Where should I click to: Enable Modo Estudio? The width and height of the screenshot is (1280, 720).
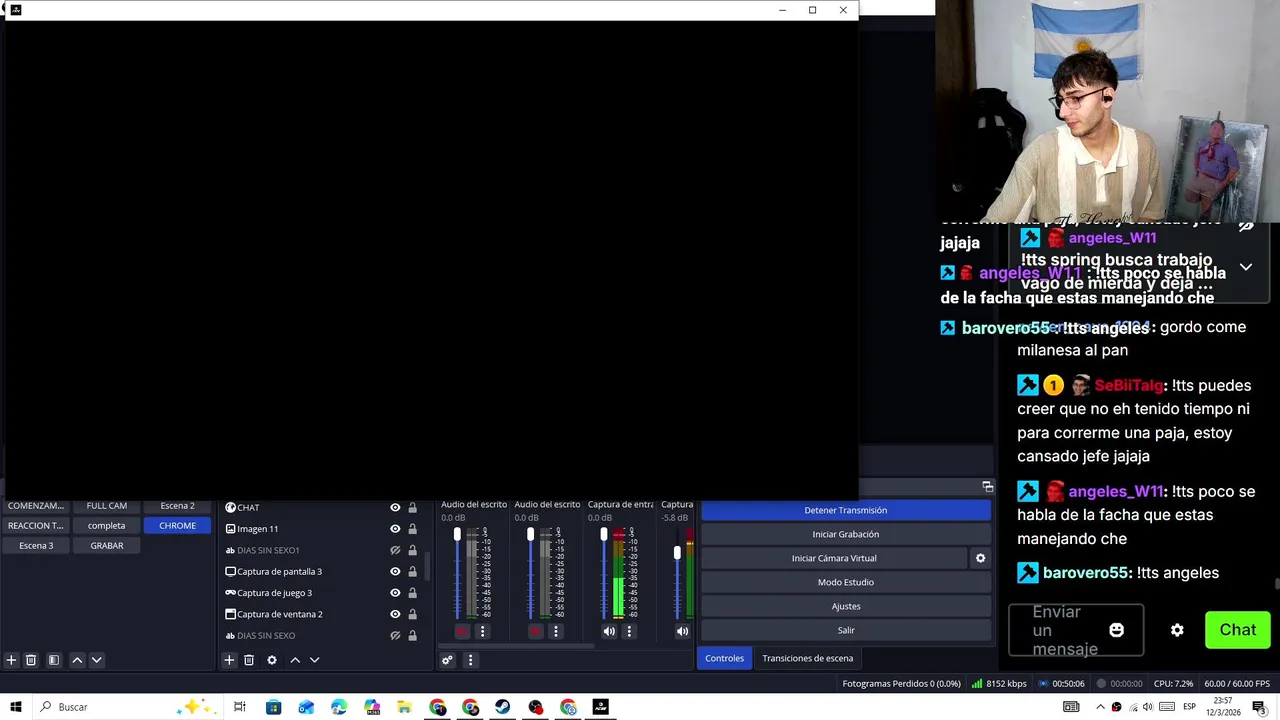point(846,582)
